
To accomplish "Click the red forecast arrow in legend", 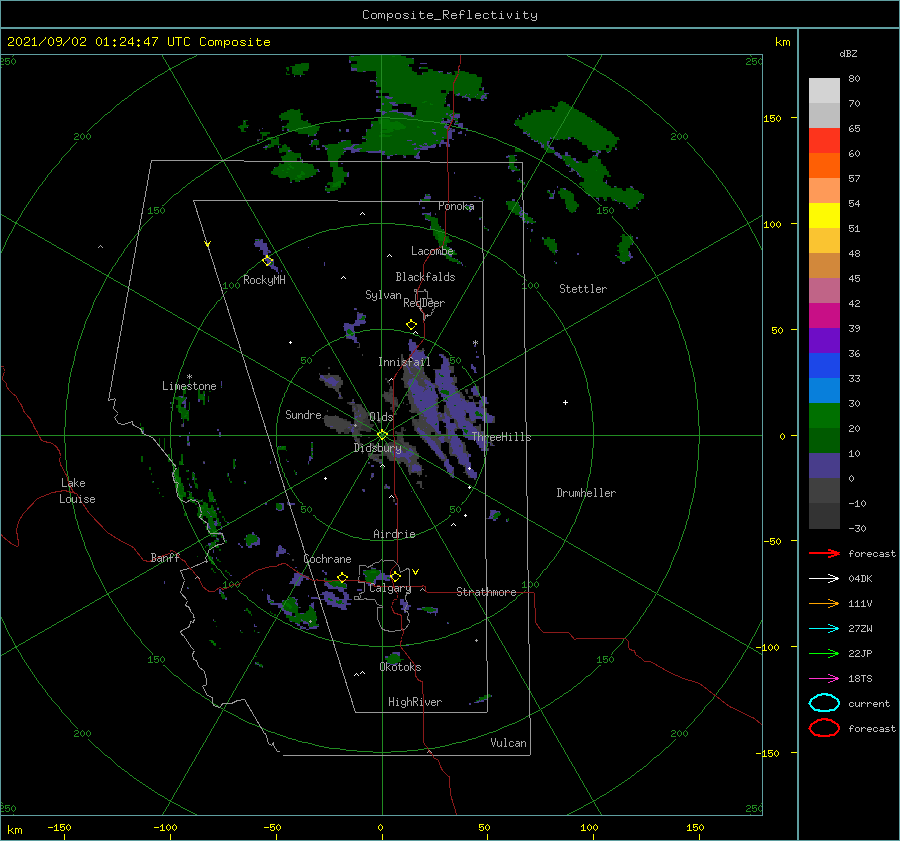I will (824, 553).
